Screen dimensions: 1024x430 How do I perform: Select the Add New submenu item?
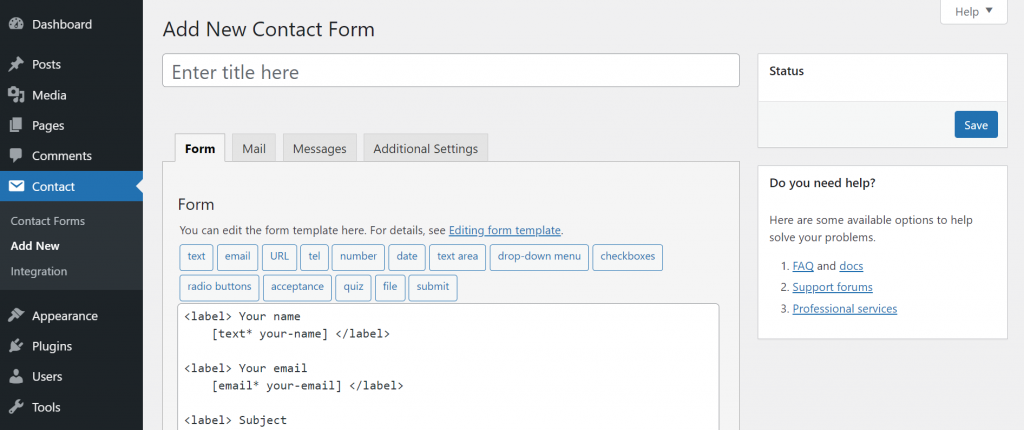click(35, 246)
